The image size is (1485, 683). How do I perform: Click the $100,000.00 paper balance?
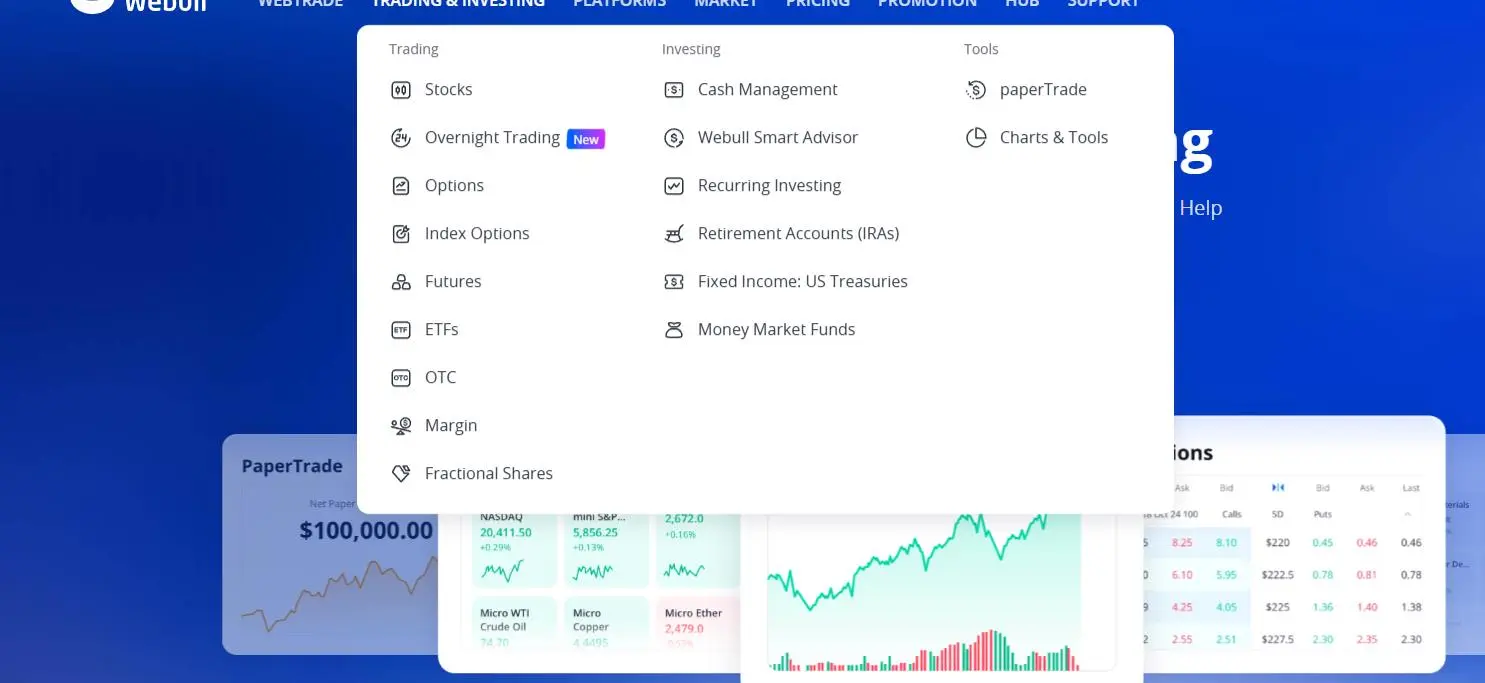366,530
